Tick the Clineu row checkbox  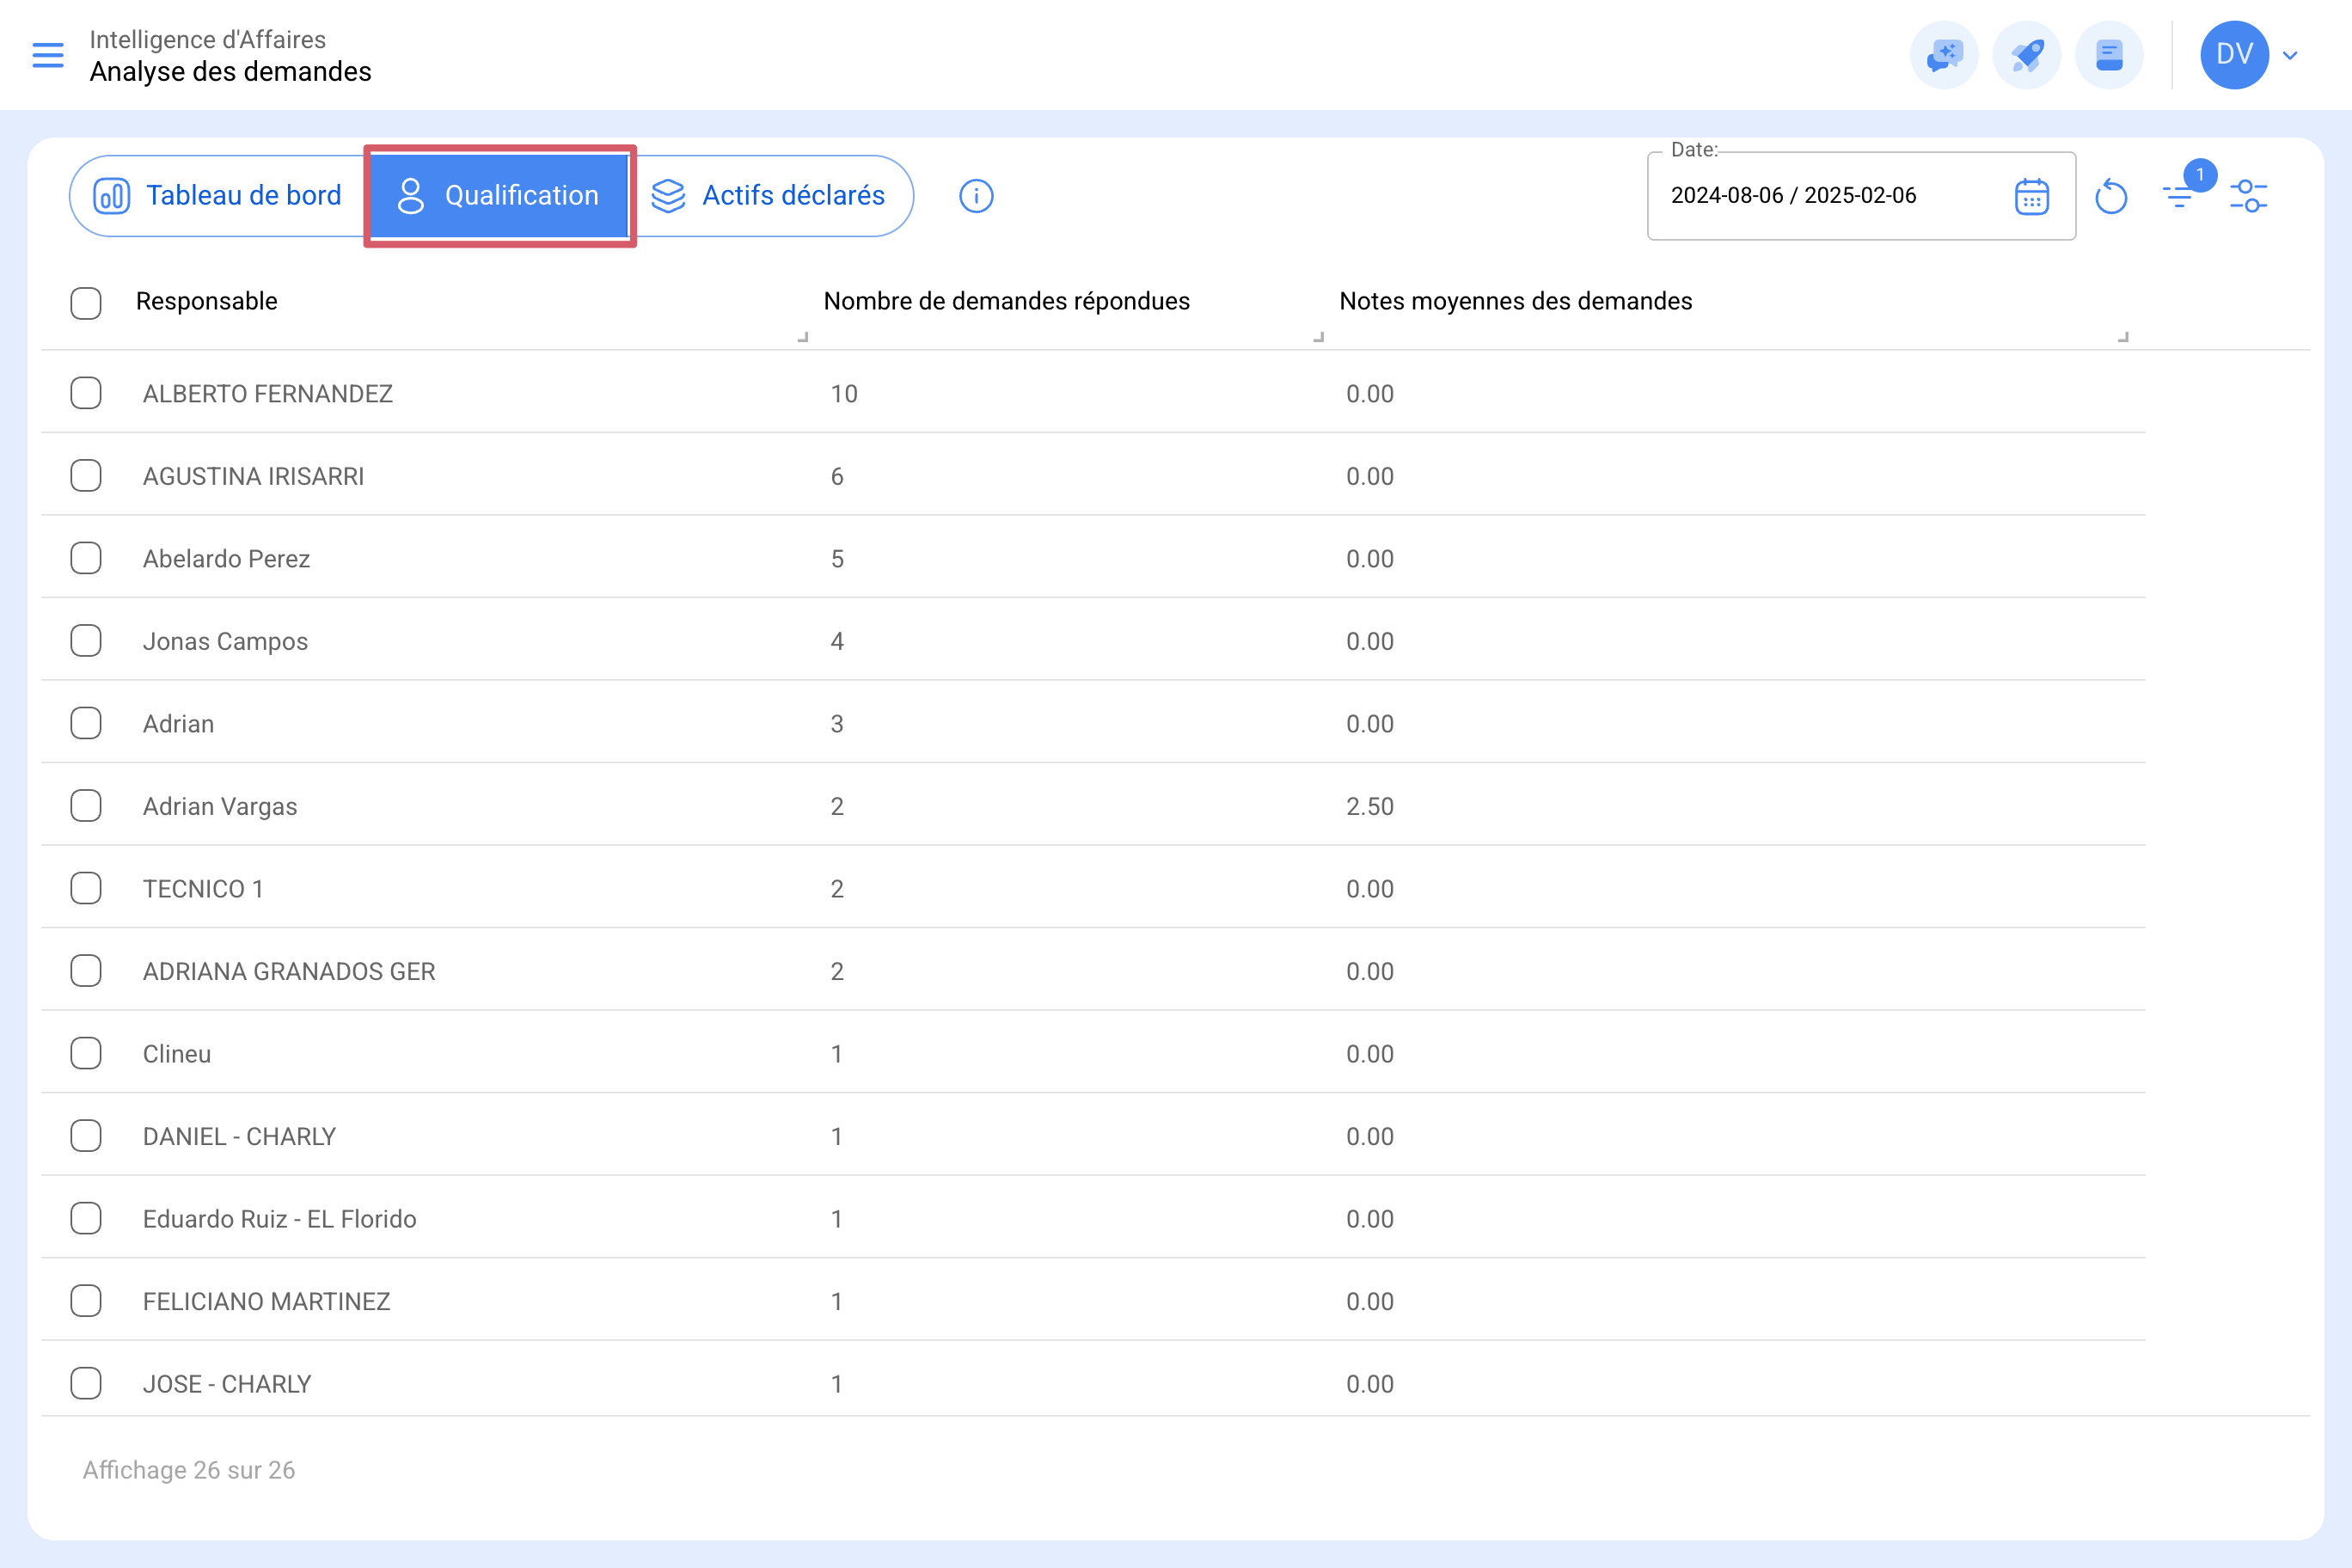click(86, 1053)
